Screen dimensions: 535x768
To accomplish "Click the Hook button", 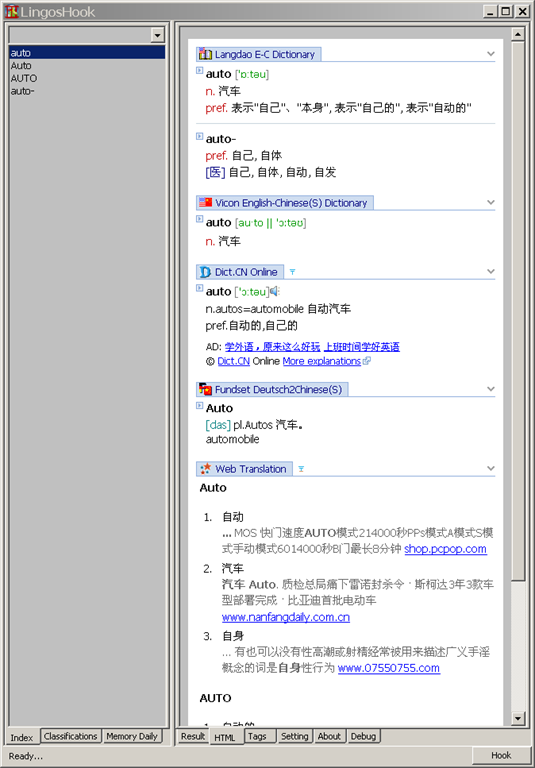I will (501, 756).
